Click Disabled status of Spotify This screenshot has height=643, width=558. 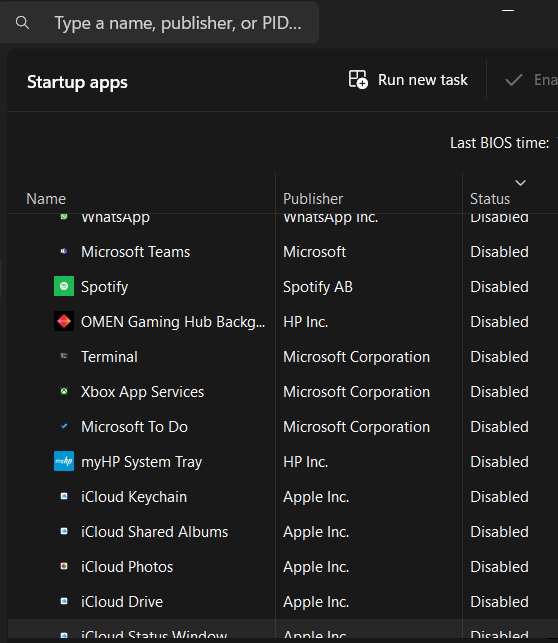499,287
